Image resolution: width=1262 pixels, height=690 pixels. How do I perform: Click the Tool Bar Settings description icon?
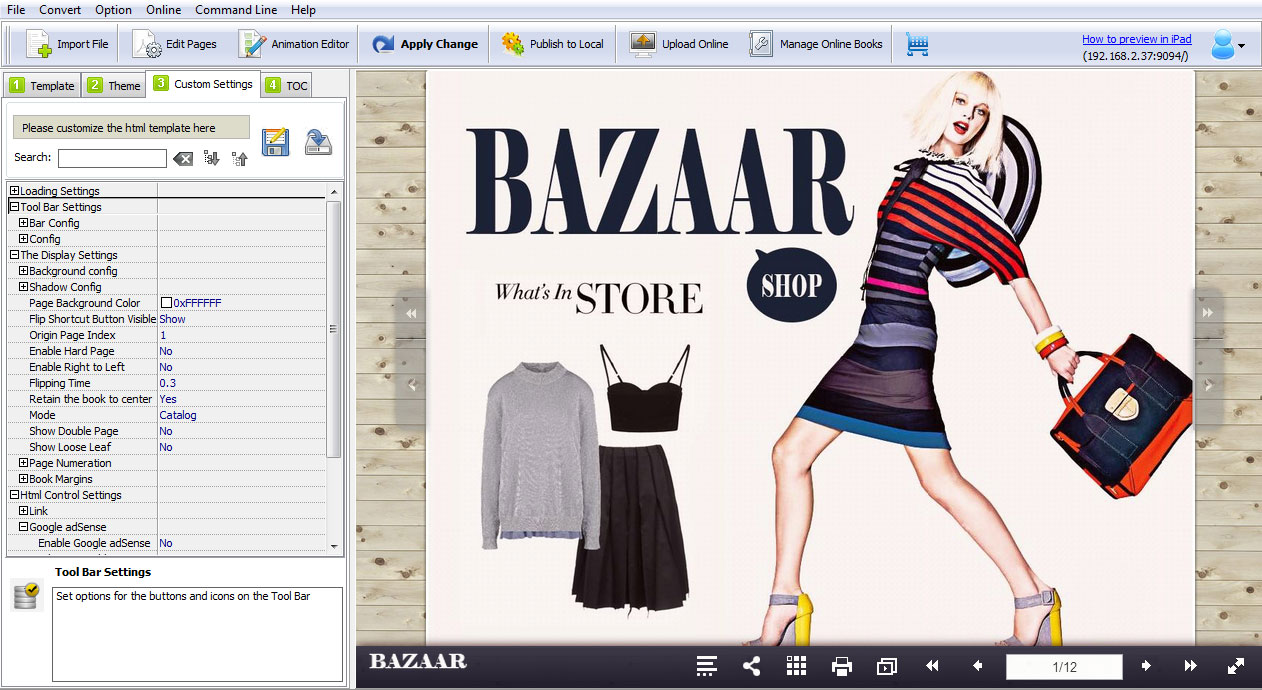[x=25, y=597]
